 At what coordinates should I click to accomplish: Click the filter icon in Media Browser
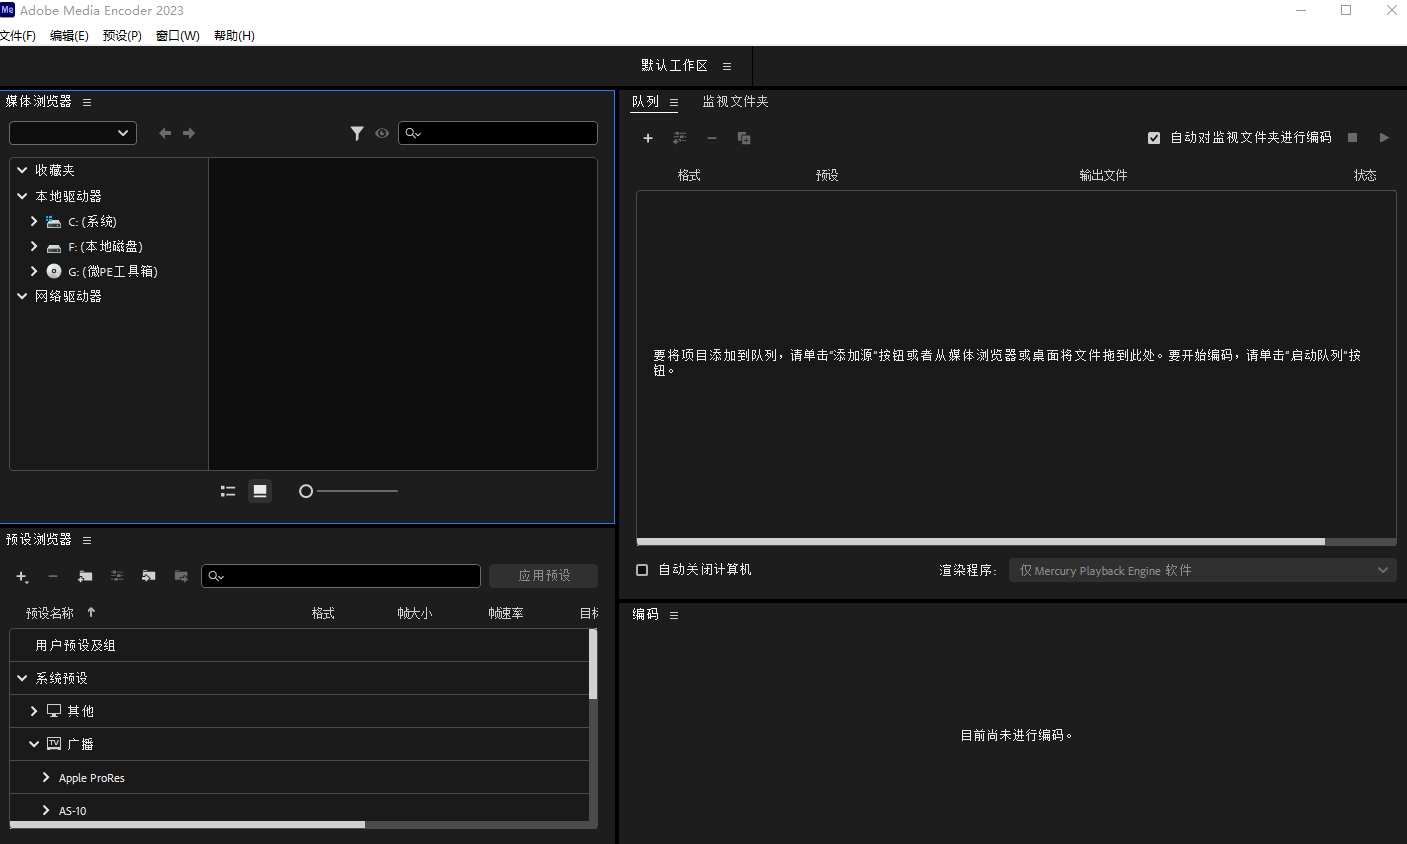(357, 133)
